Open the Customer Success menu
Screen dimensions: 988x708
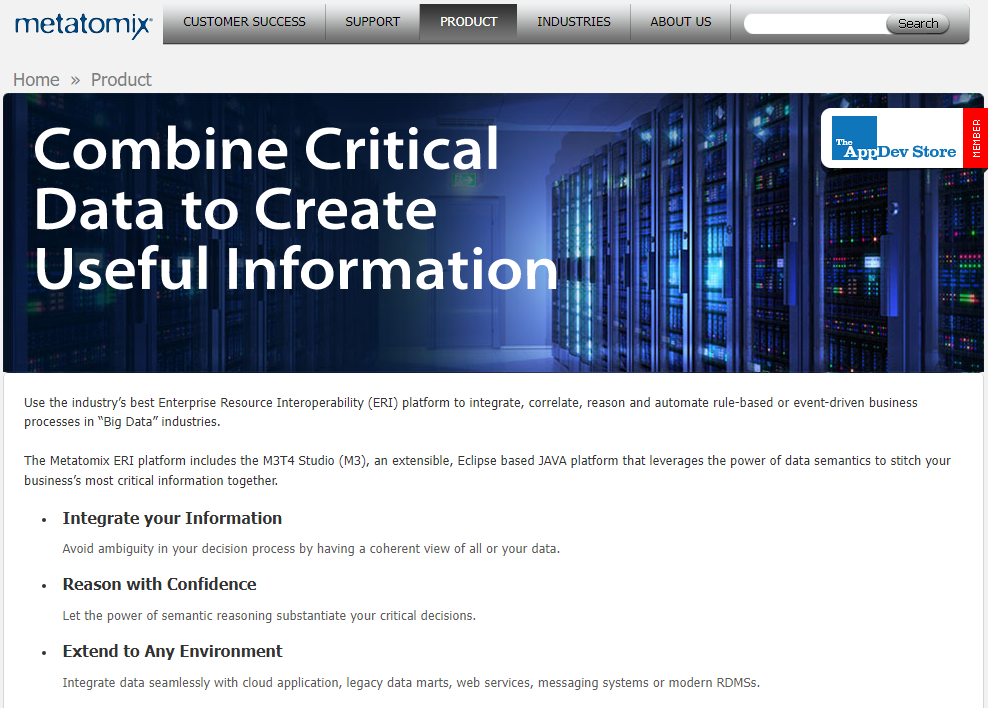pos(244,22)
